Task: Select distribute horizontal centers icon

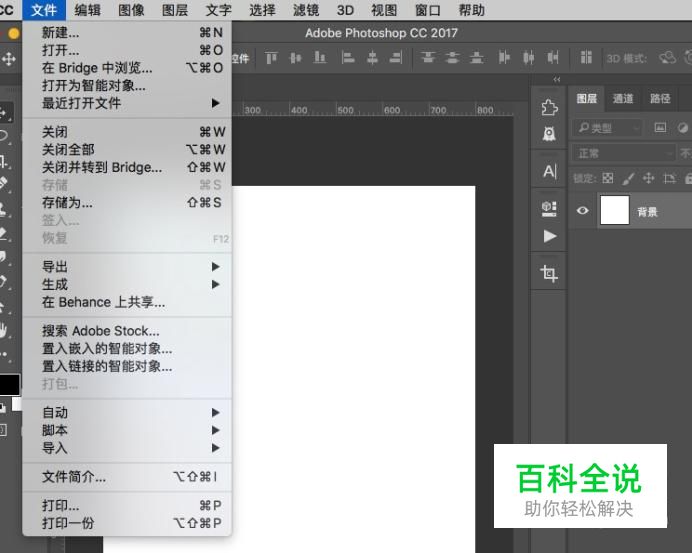Action: click(528, 57)
